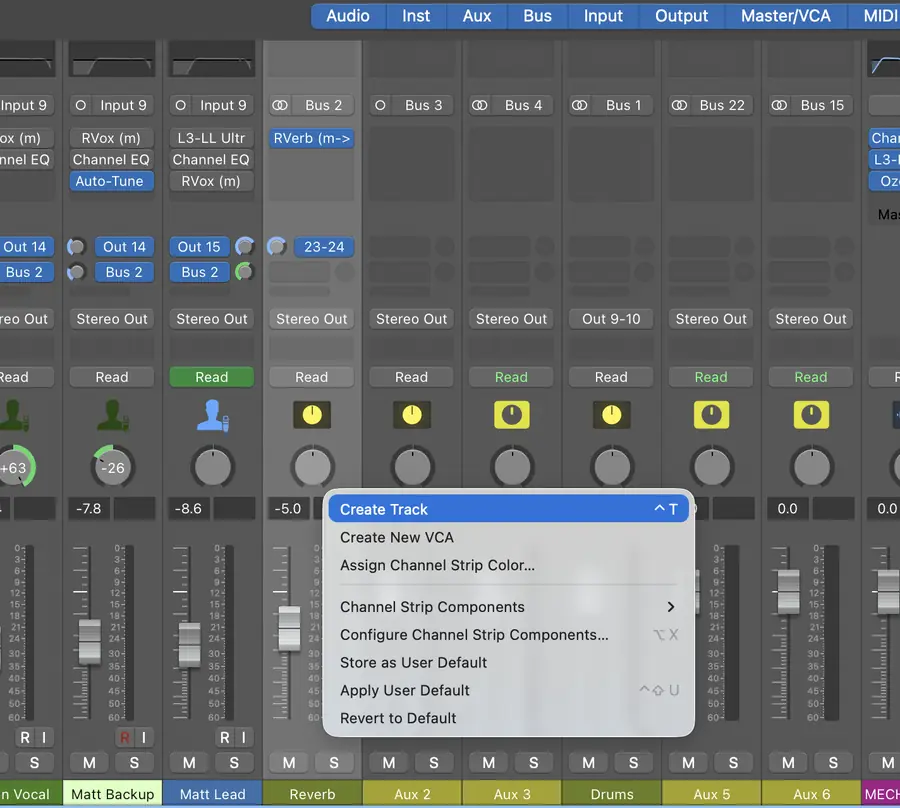Open the Matt Lead Read automation menu

pos(212,377)
